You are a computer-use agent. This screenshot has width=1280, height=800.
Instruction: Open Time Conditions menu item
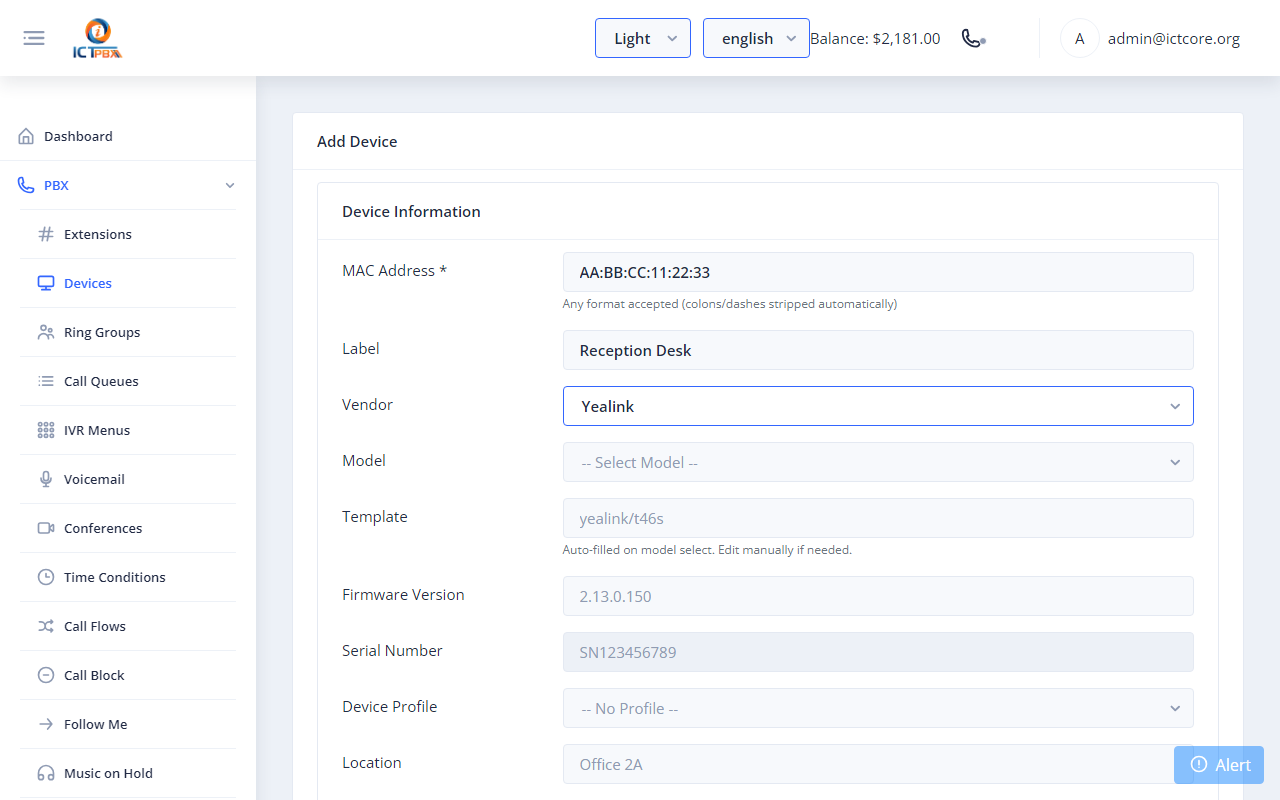point(128,577)
